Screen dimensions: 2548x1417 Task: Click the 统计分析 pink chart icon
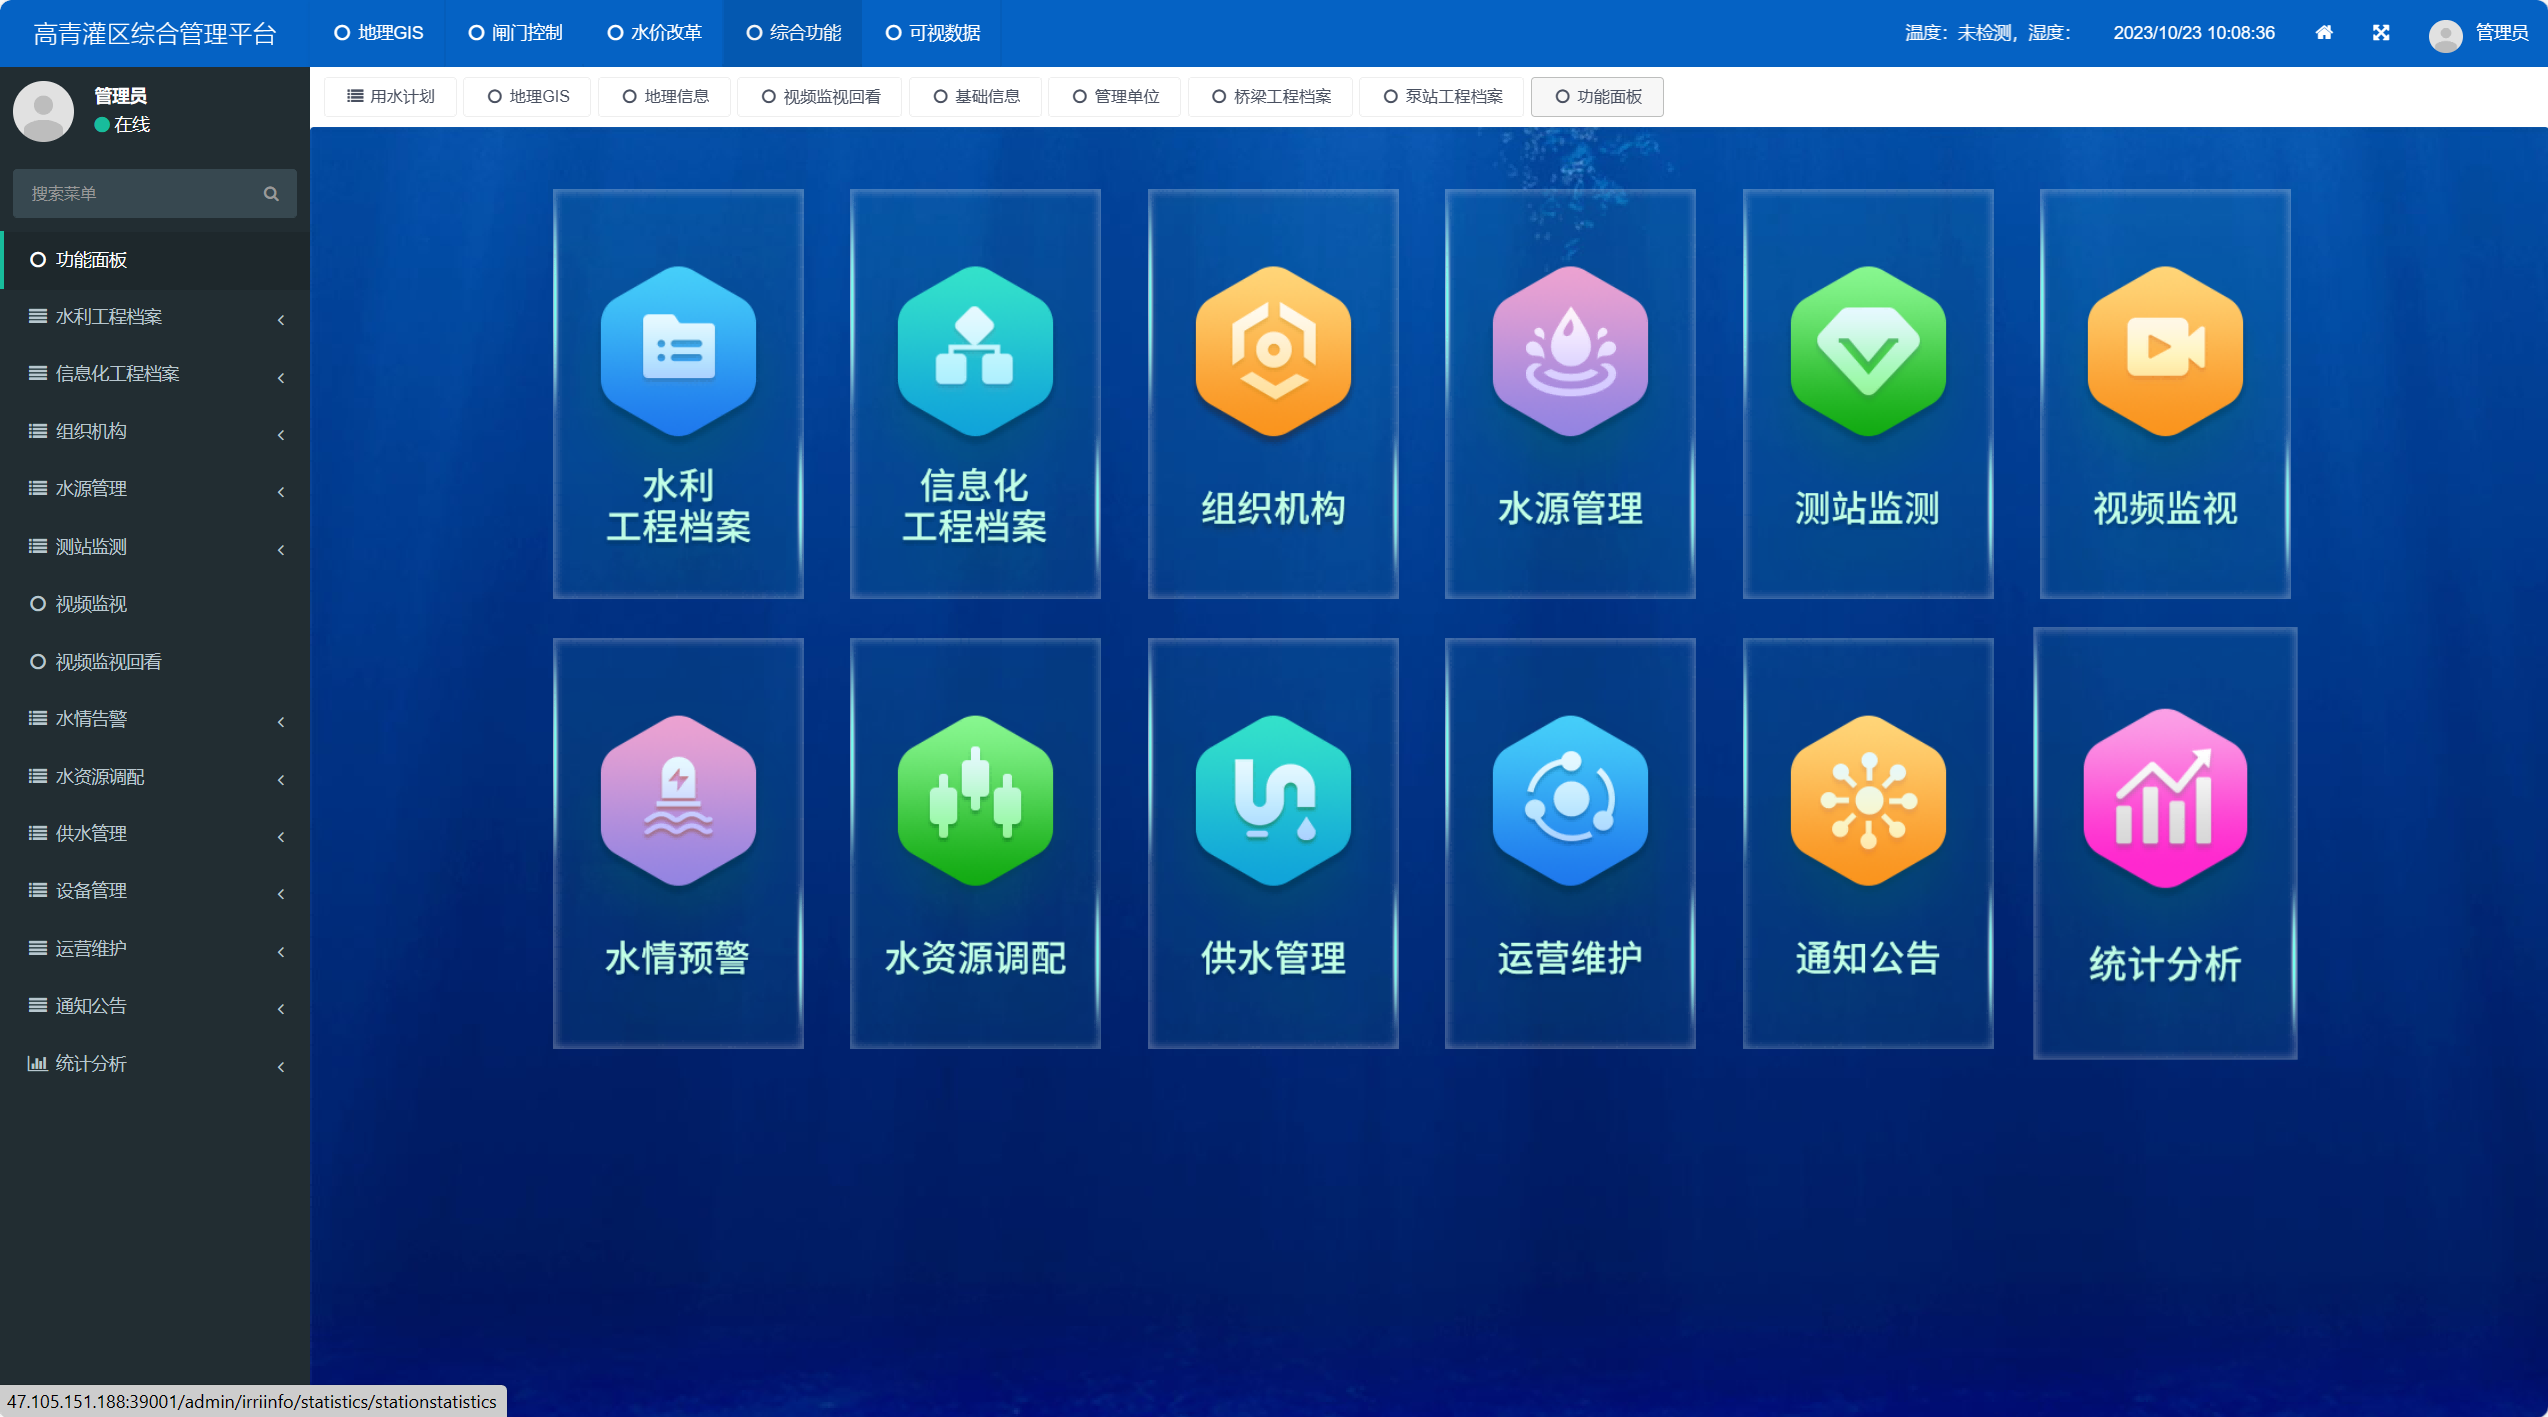(2165, 799)
